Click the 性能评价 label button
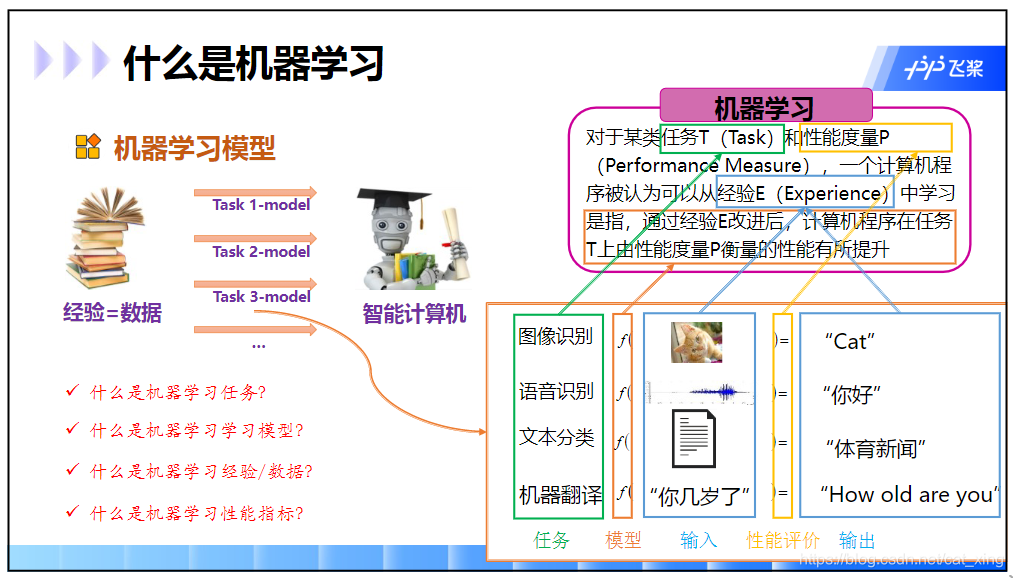 (x=784, y=539)
